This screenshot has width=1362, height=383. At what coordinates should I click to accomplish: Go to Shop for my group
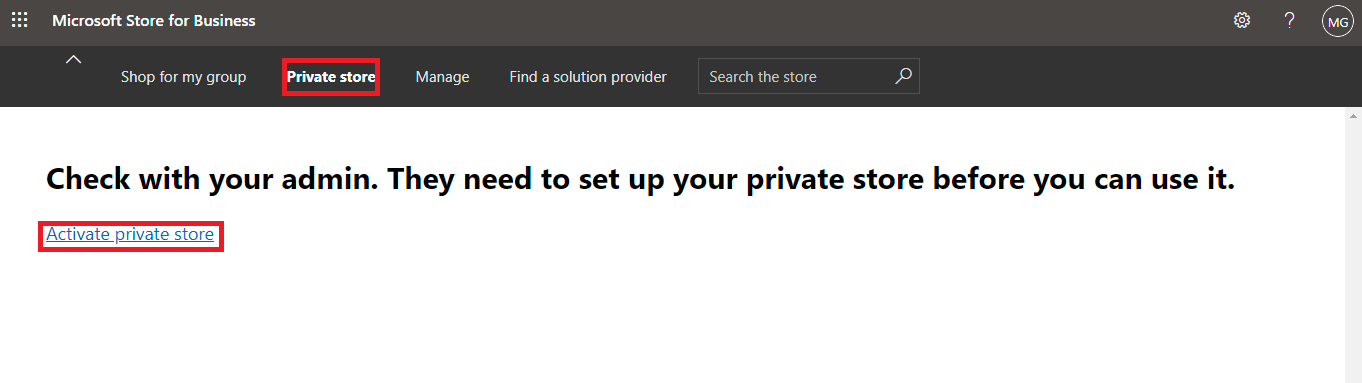pos(183,77)
